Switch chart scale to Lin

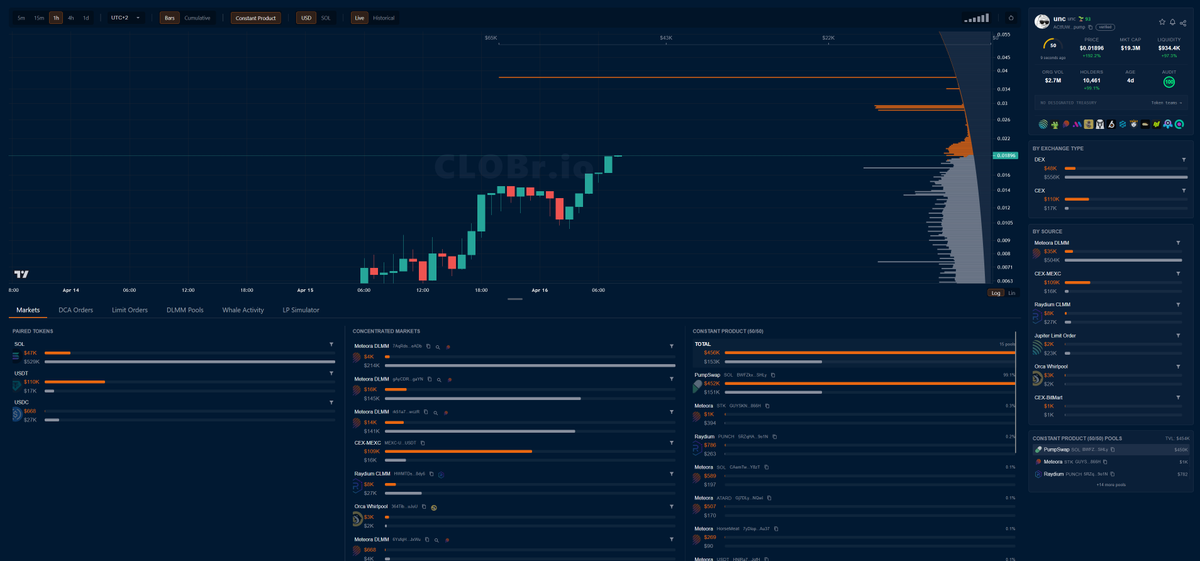pos(1011,293)
